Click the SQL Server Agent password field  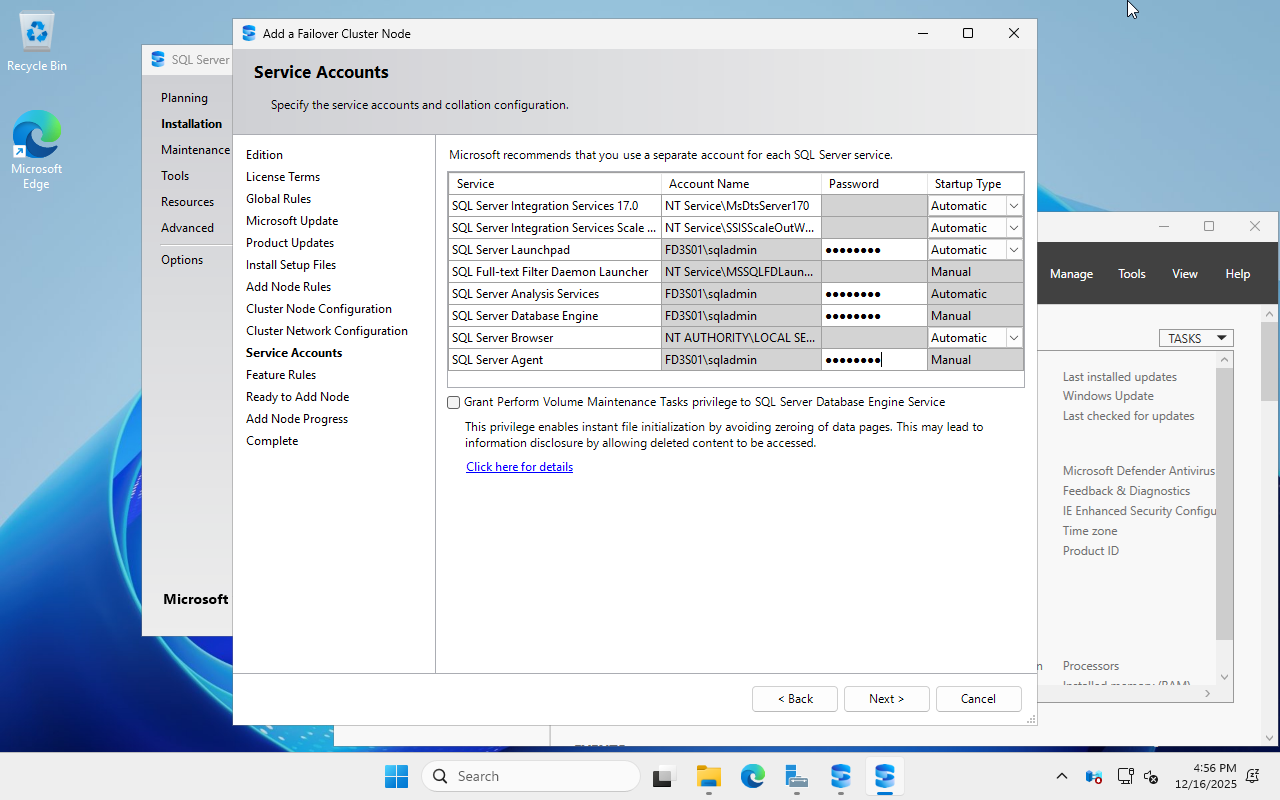[873, 360]
